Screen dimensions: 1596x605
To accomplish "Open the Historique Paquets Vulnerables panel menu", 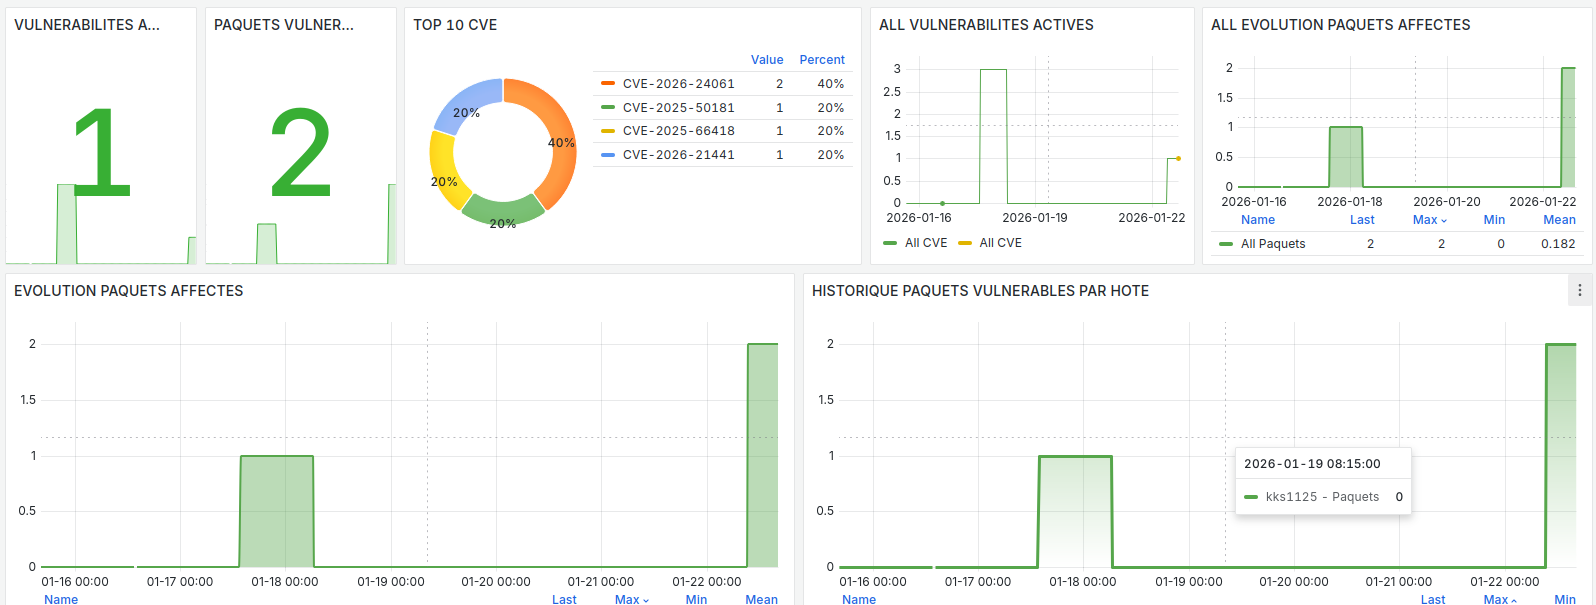I will (1579, 290).
